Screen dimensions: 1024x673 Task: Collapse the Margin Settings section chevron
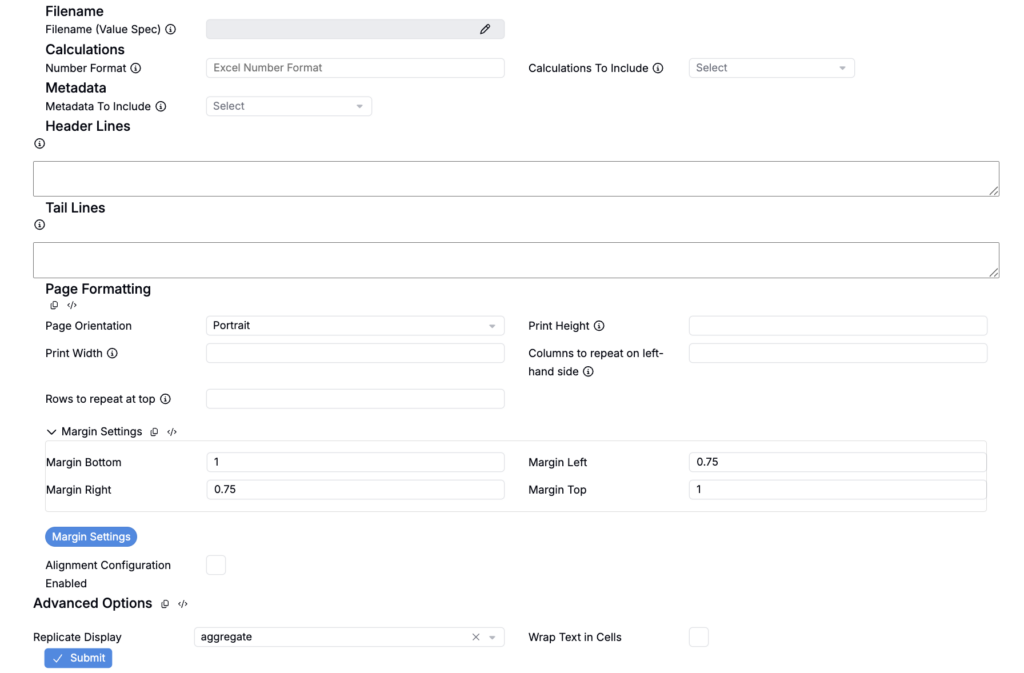click(51, 432)
